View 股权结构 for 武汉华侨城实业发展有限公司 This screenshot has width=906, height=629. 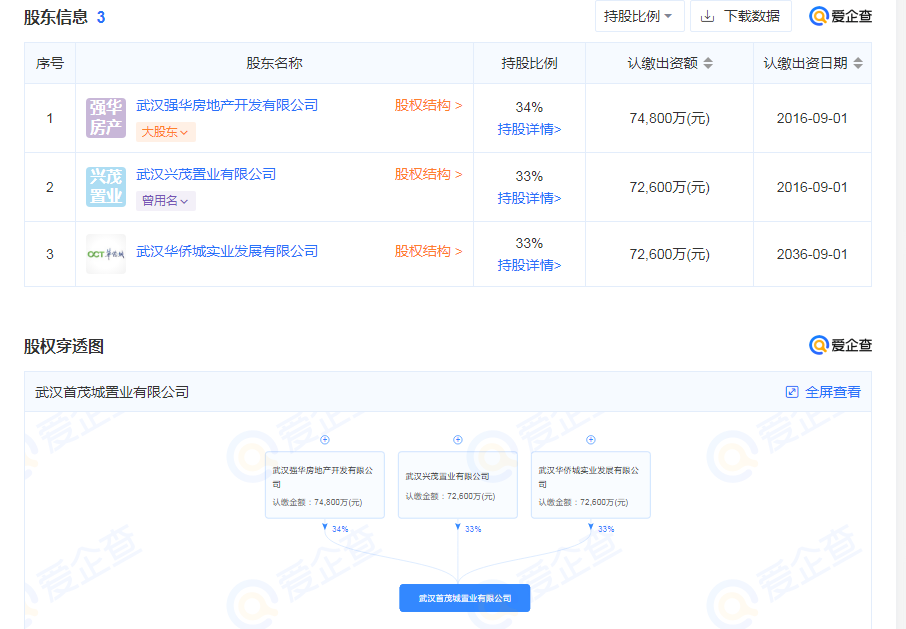[428, 251]
